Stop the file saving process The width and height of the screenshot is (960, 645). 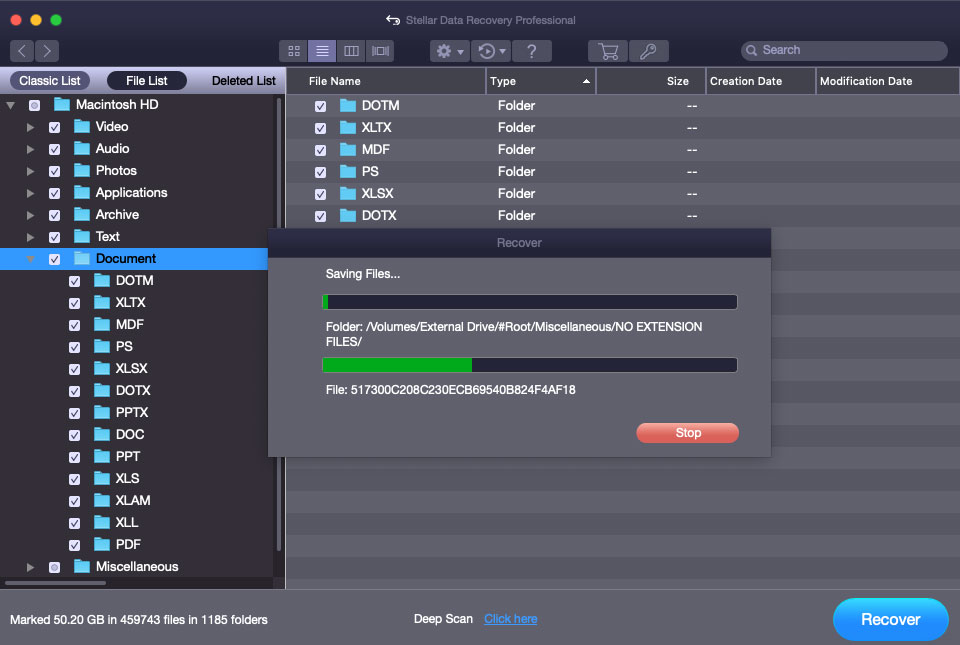coord(688,433)
